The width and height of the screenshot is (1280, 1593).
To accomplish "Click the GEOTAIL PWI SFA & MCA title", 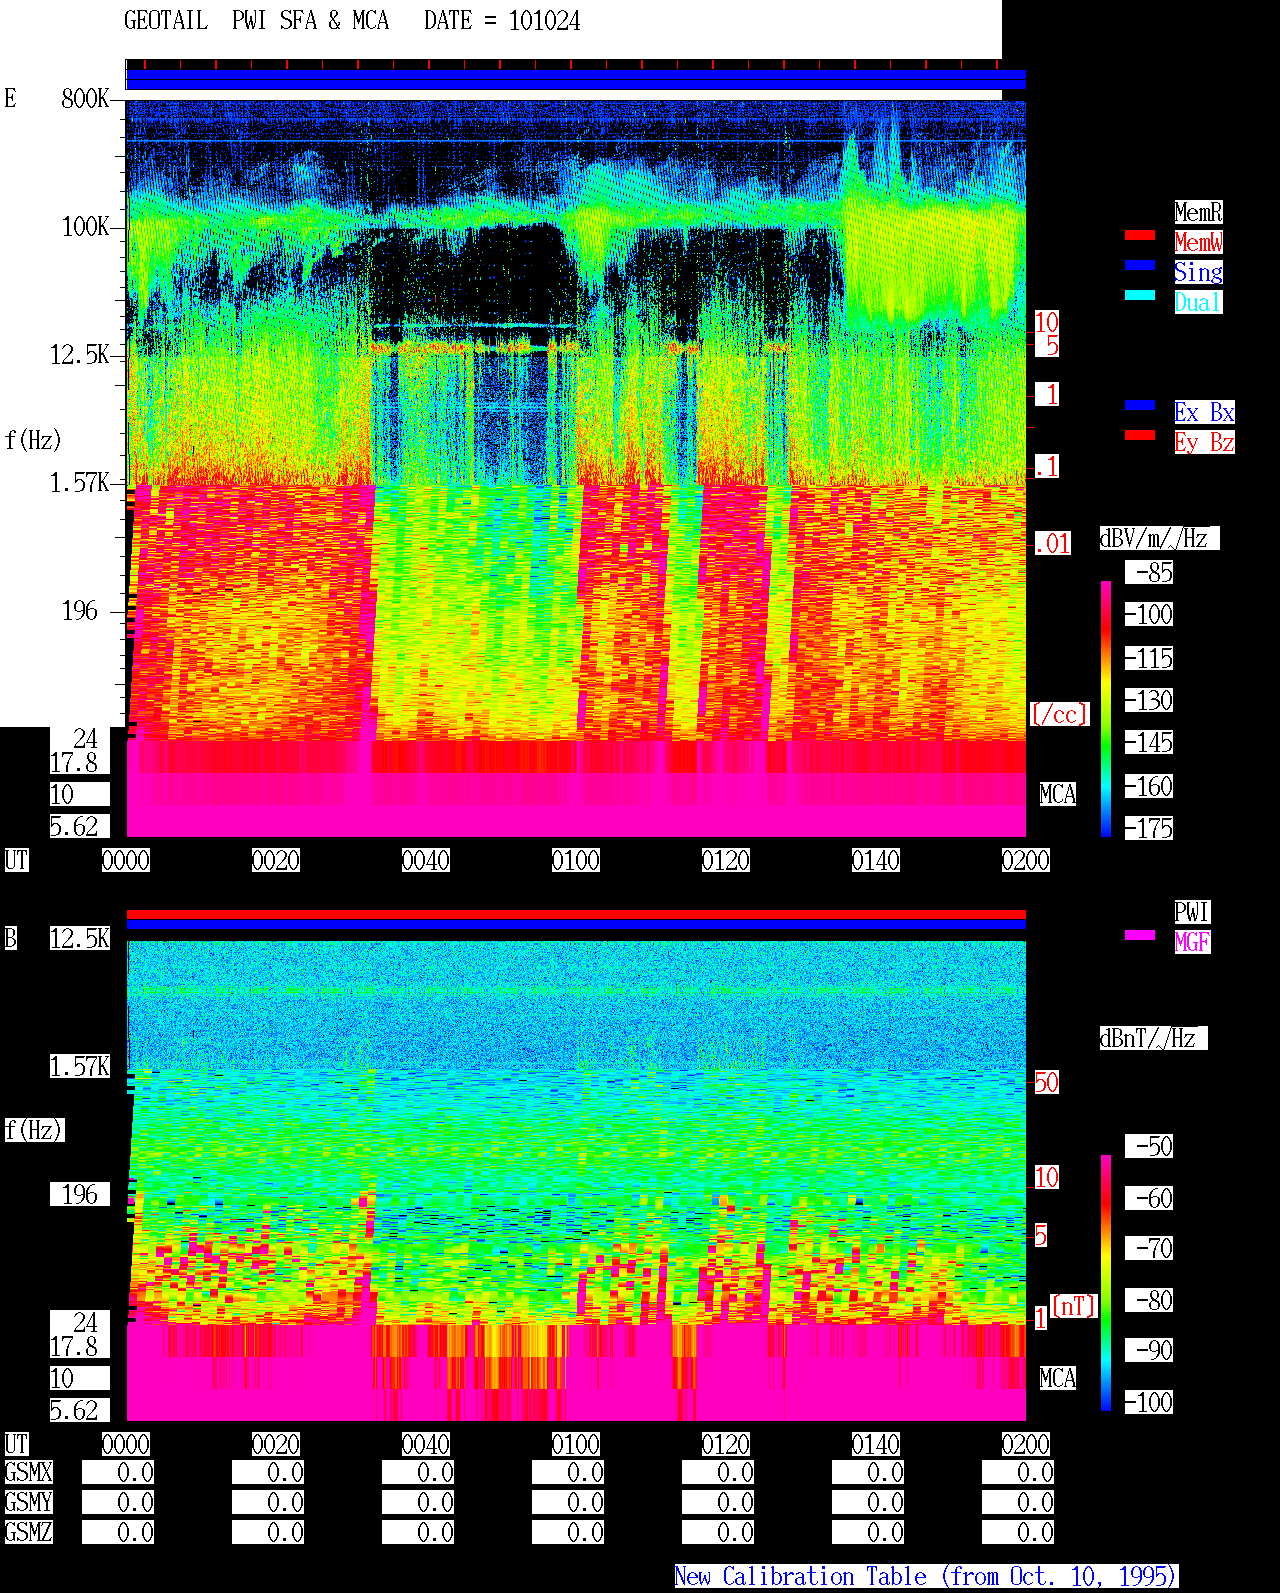I will coord(256,21).
